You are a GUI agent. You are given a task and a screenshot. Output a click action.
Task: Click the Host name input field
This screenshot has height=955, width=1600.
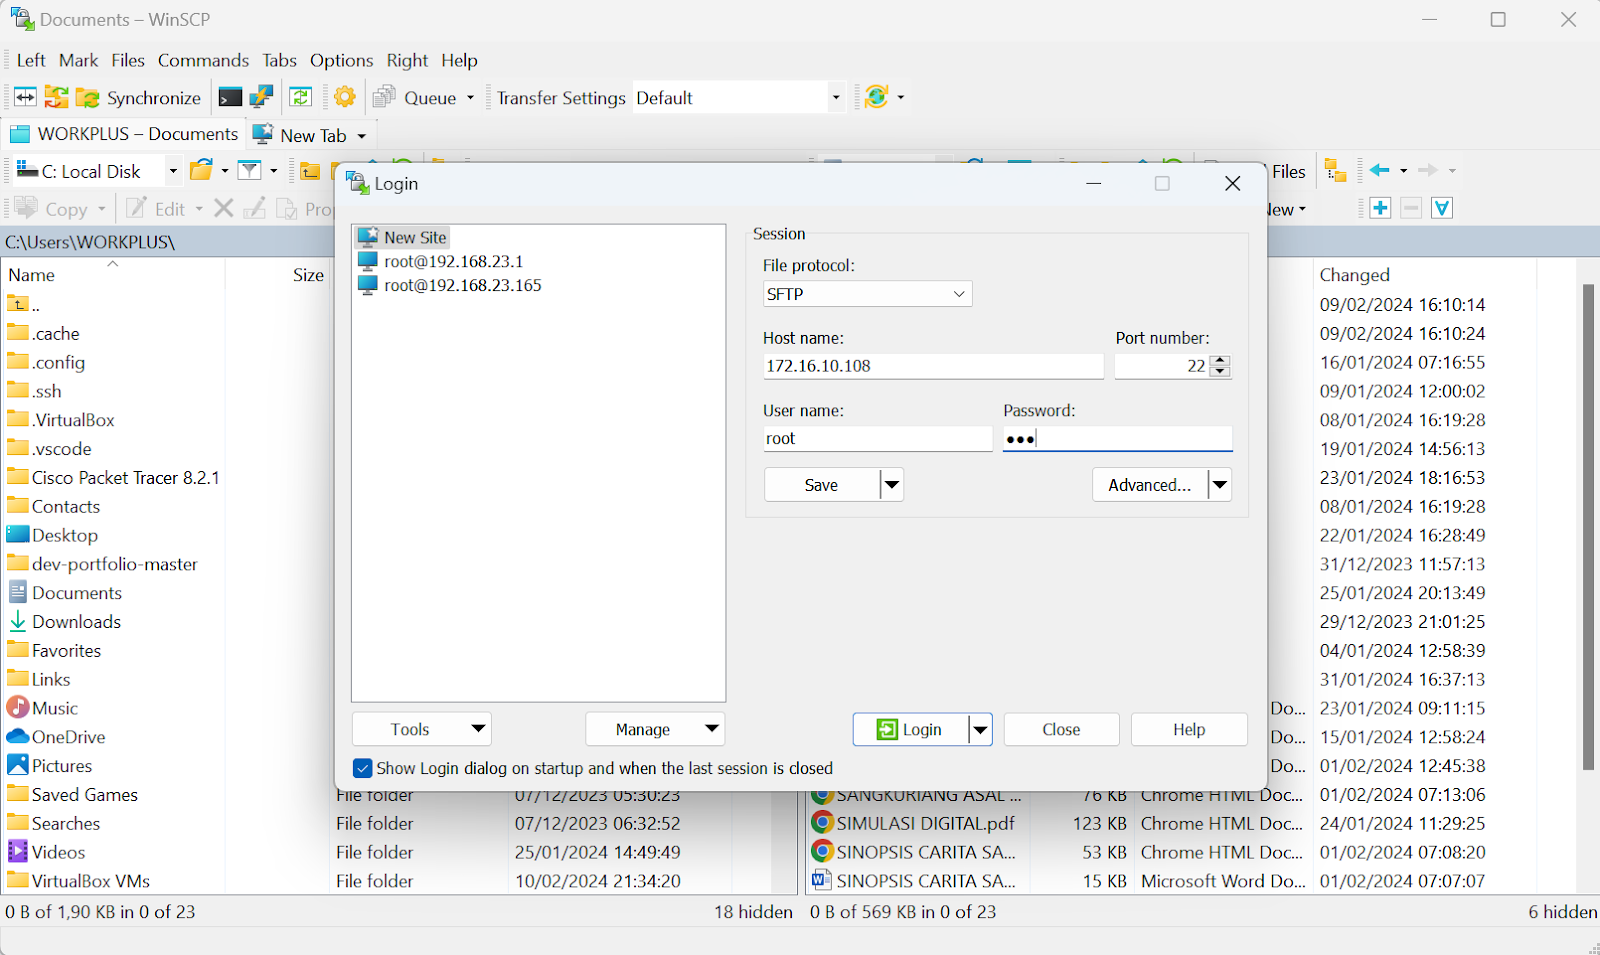pyautogui.click(x=933, y=366)
